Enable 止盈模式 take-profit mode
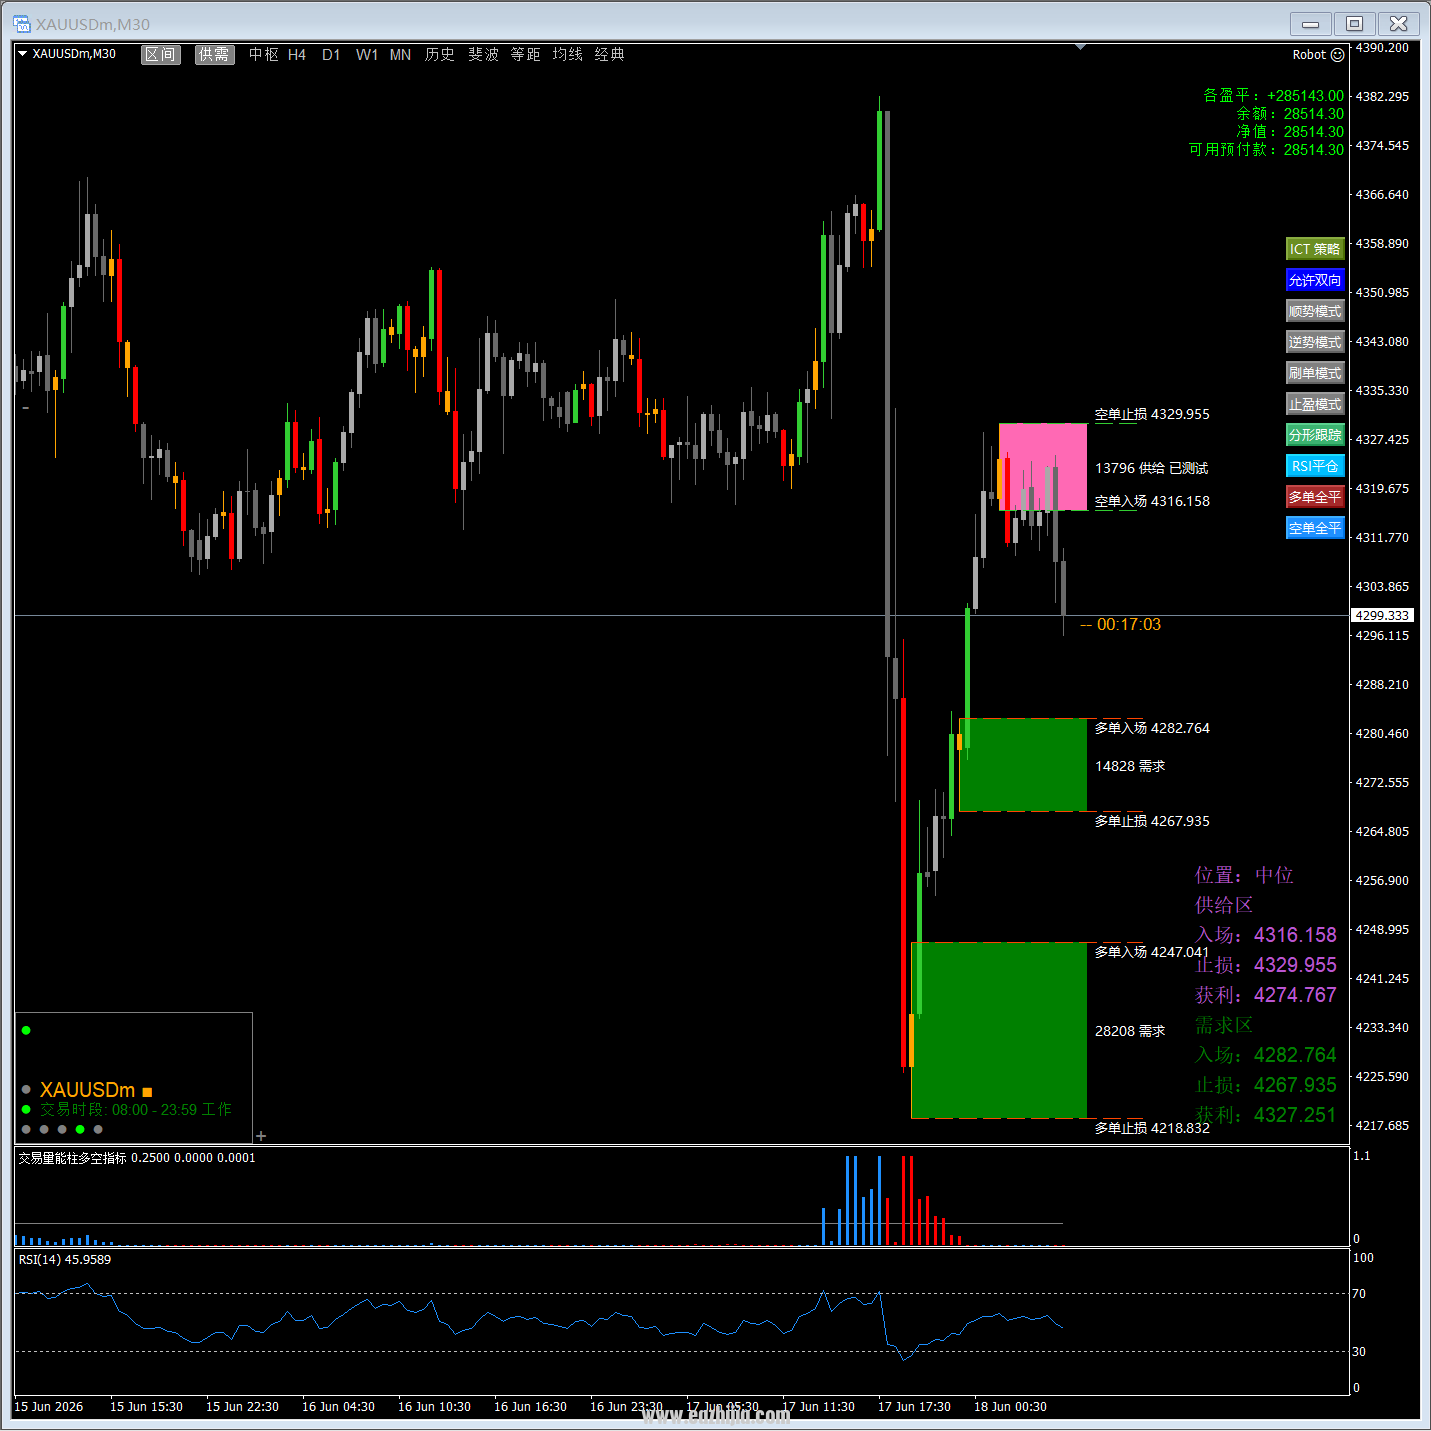1431x1431 pixels. point(1315,404)
